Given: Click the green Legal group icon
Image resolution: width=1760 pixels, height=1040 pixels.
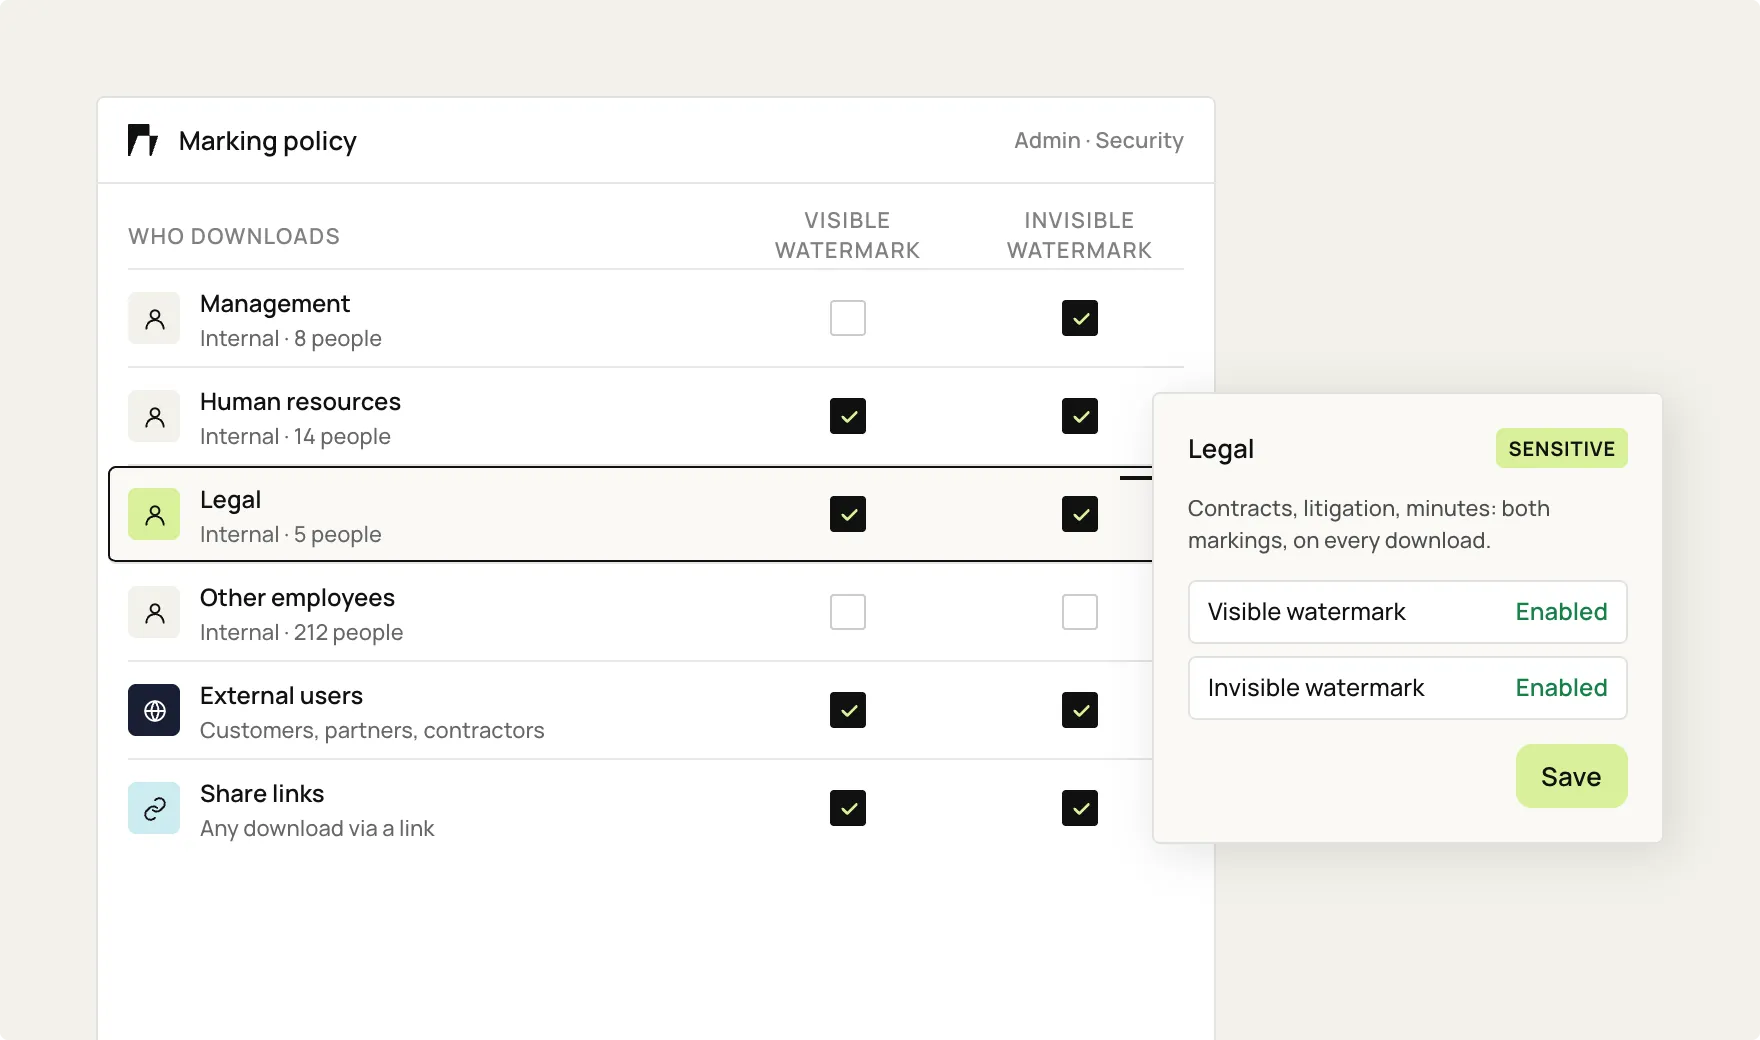Looking at the screenshot, I should [154, 514].
